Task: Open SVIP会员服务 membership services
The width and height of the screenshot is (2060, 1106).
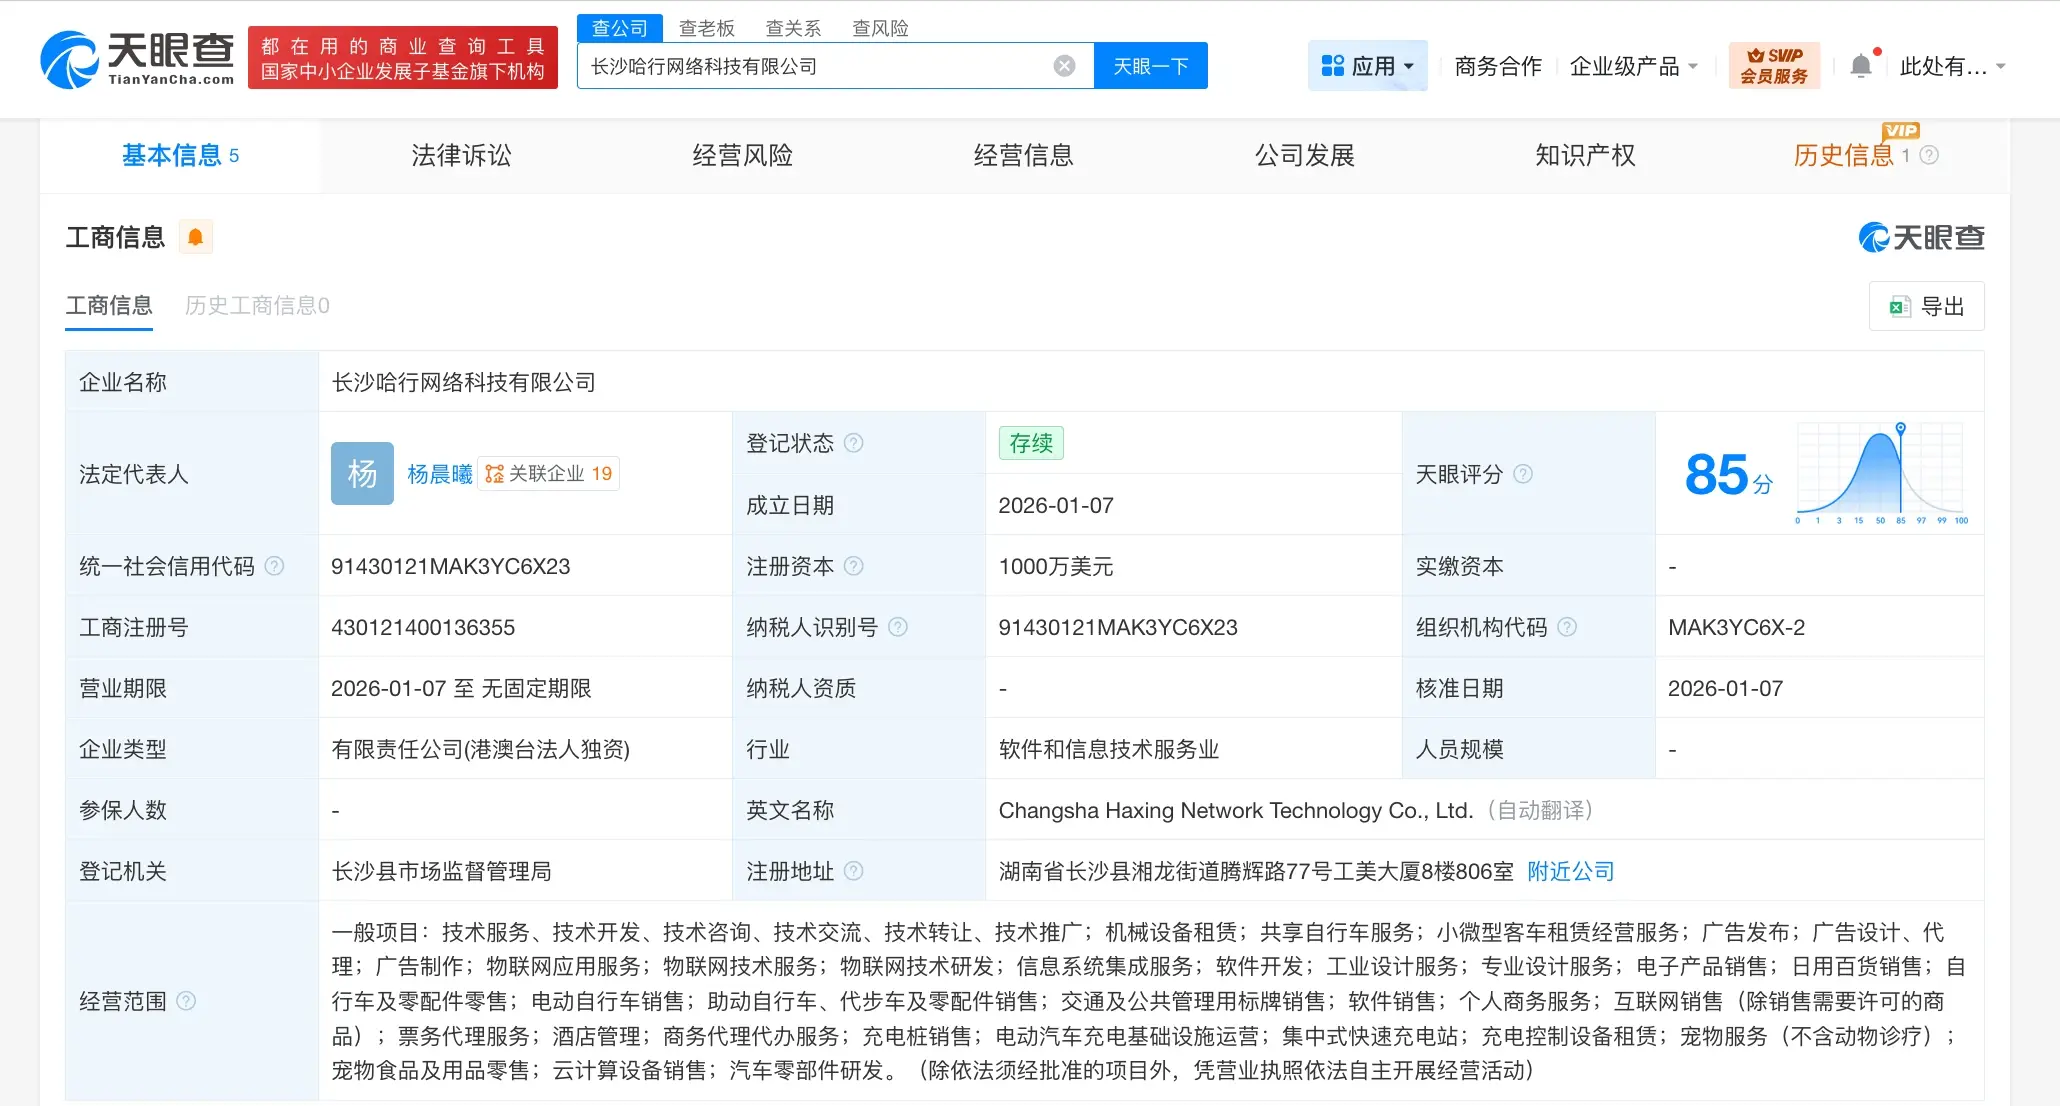Action: coord(1774,64)
